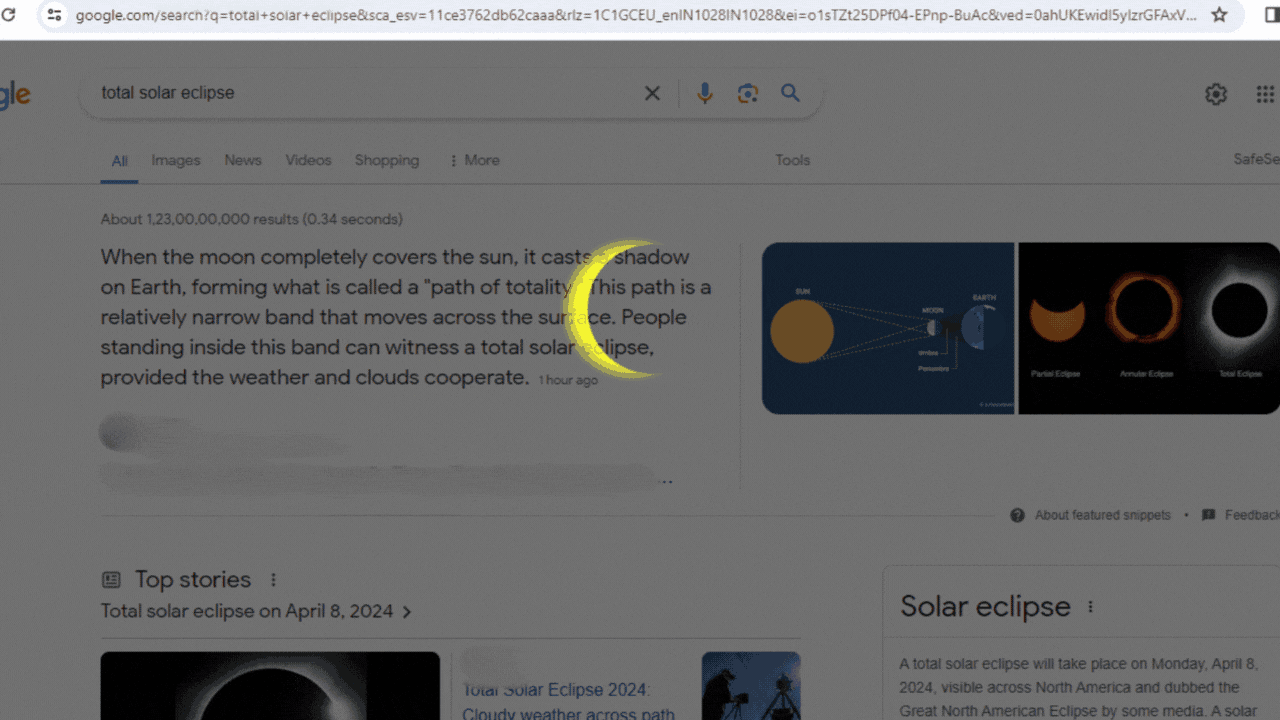Open partial, annular, total eclipse comparison image

pyautogui.click(x=1149, y=328)
